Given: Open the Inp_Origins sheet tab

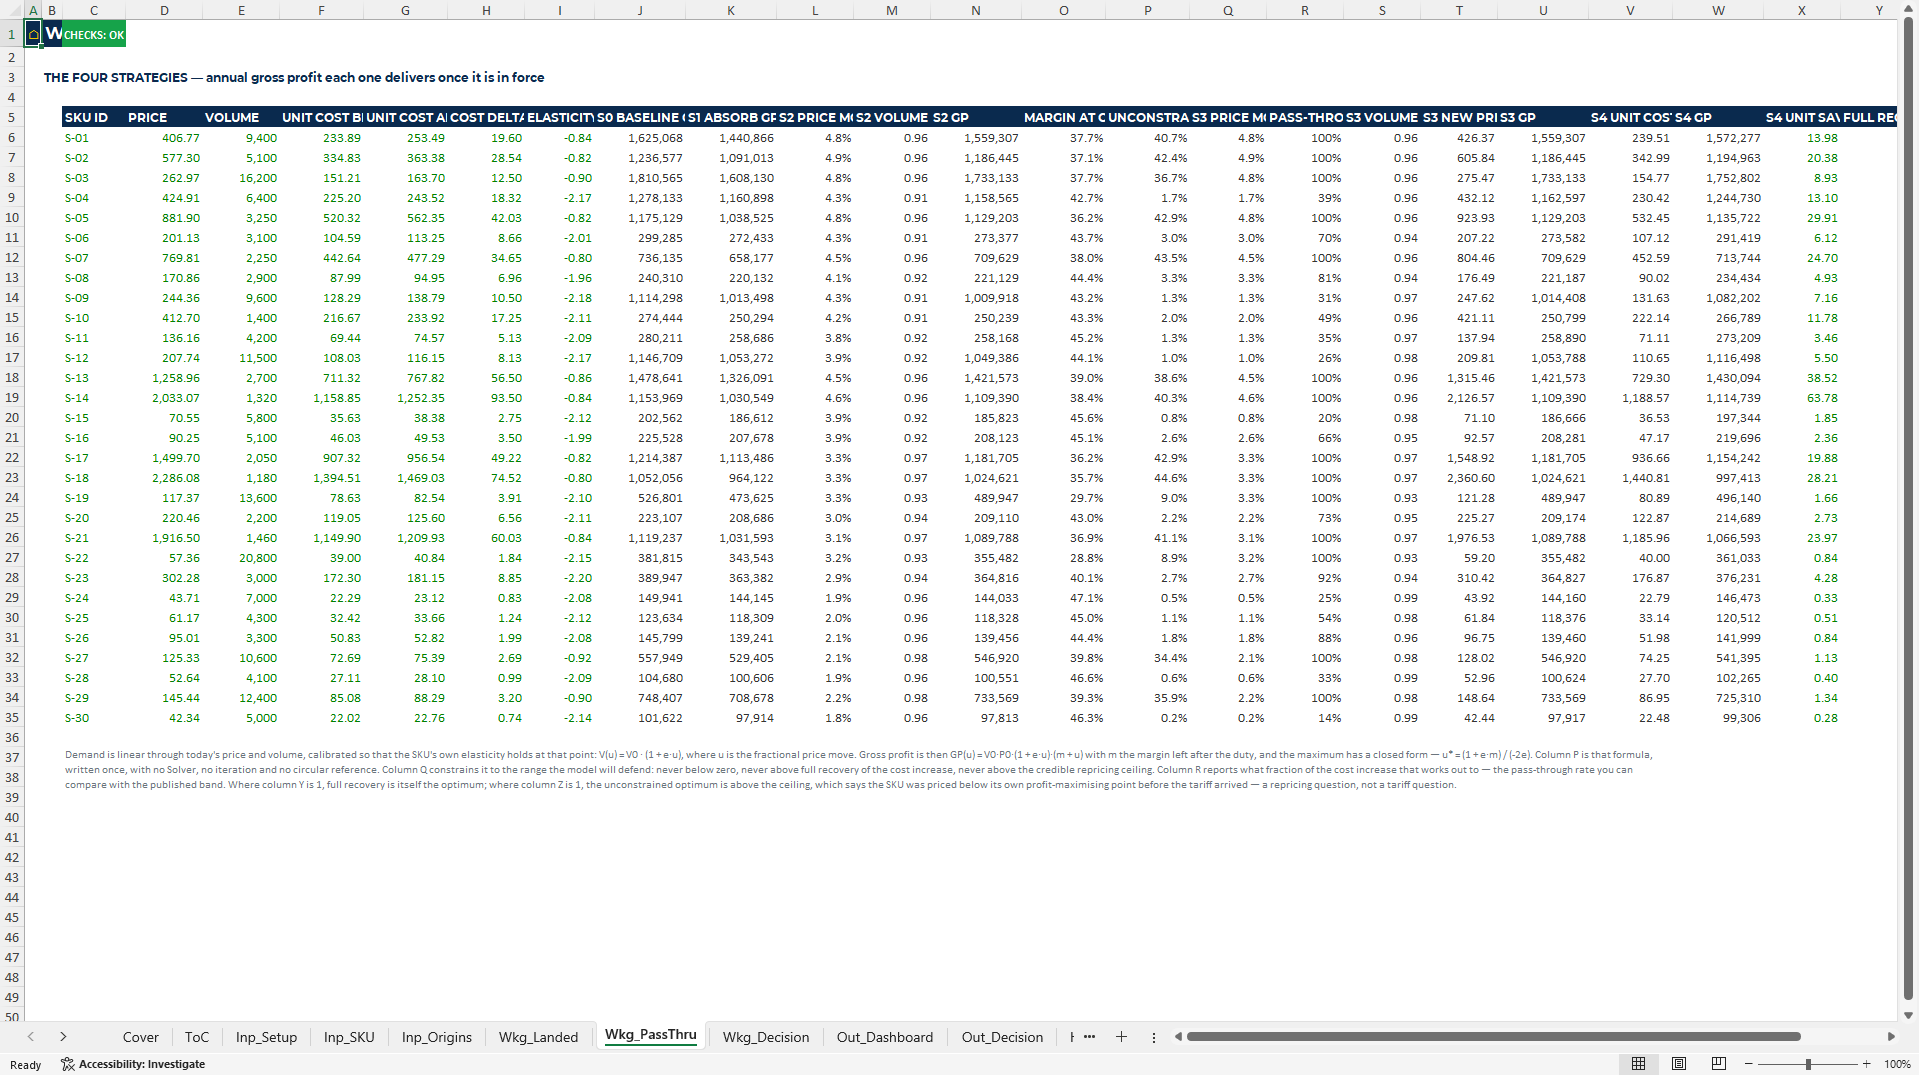Looking at the screenshot, I should (x=436, y=1037).
